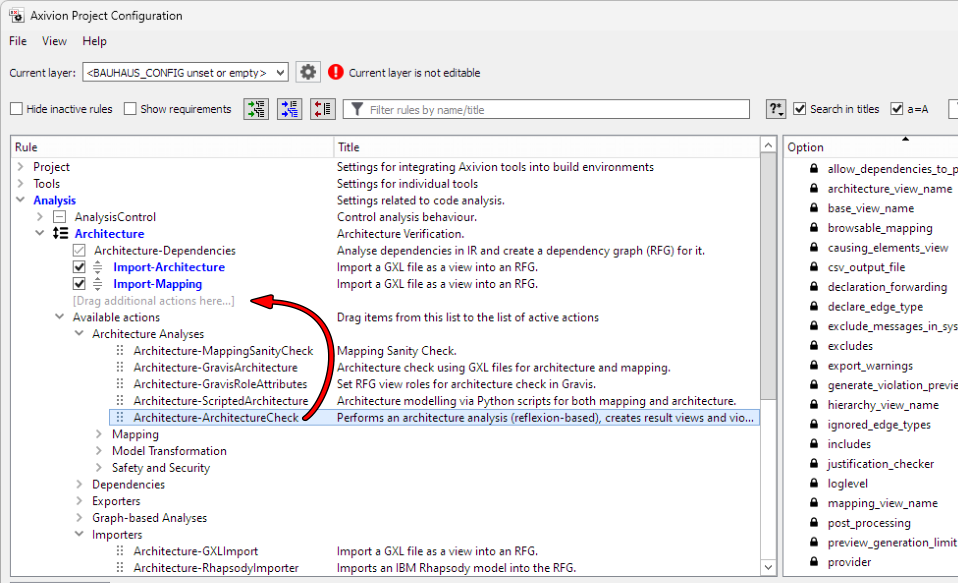Click the lock icon for architecture_view_name

[x=814, y=188]
